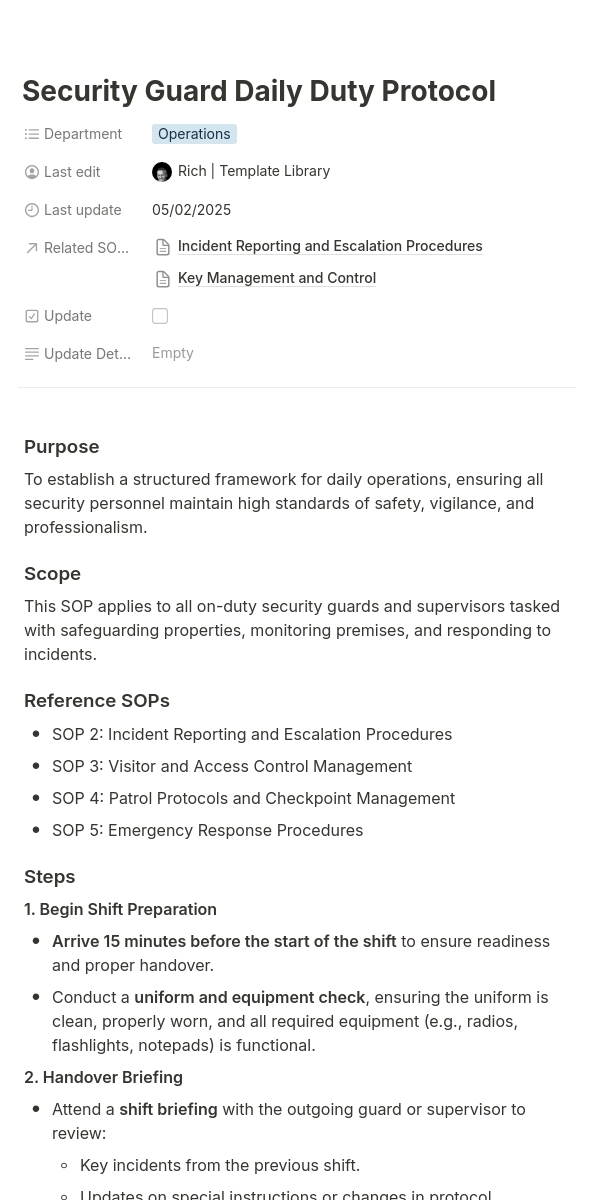Click the Update checkbox property icon

click(32, 316)
